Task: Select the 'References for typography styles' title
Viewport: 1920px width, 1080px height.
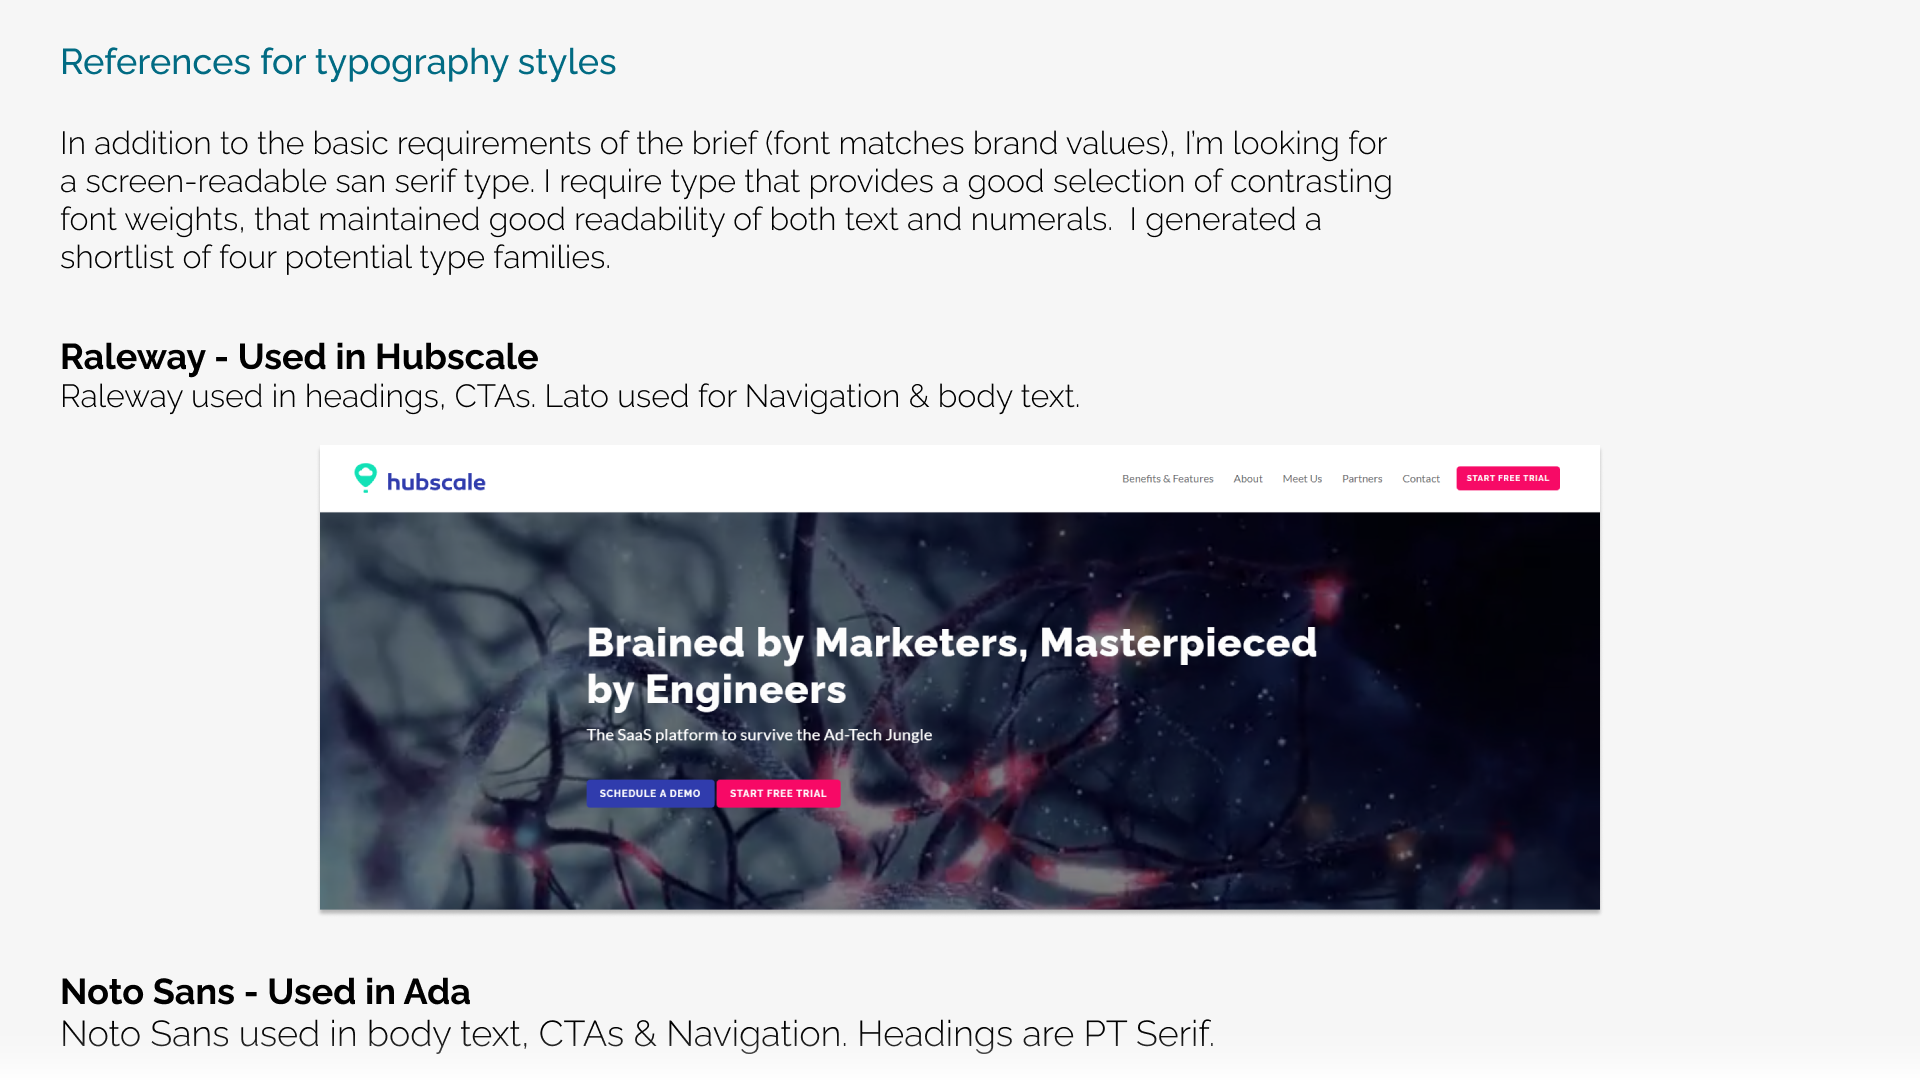Action: tap(338, 62)
